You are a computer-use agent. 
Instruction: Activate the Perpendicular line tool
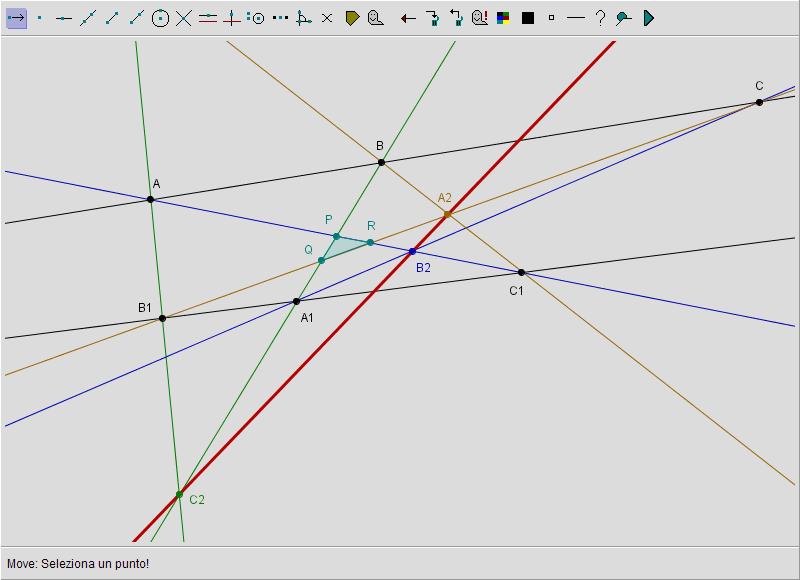[232, 18]
